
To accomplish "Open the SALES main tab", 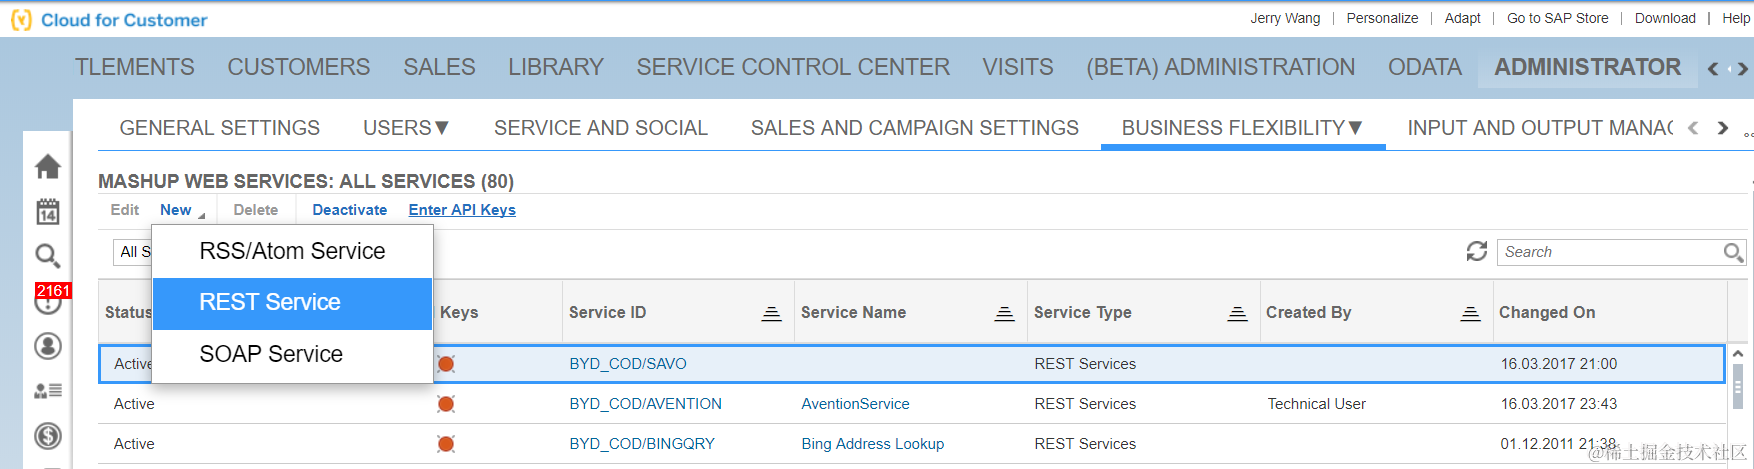I will tap(439, 67).
